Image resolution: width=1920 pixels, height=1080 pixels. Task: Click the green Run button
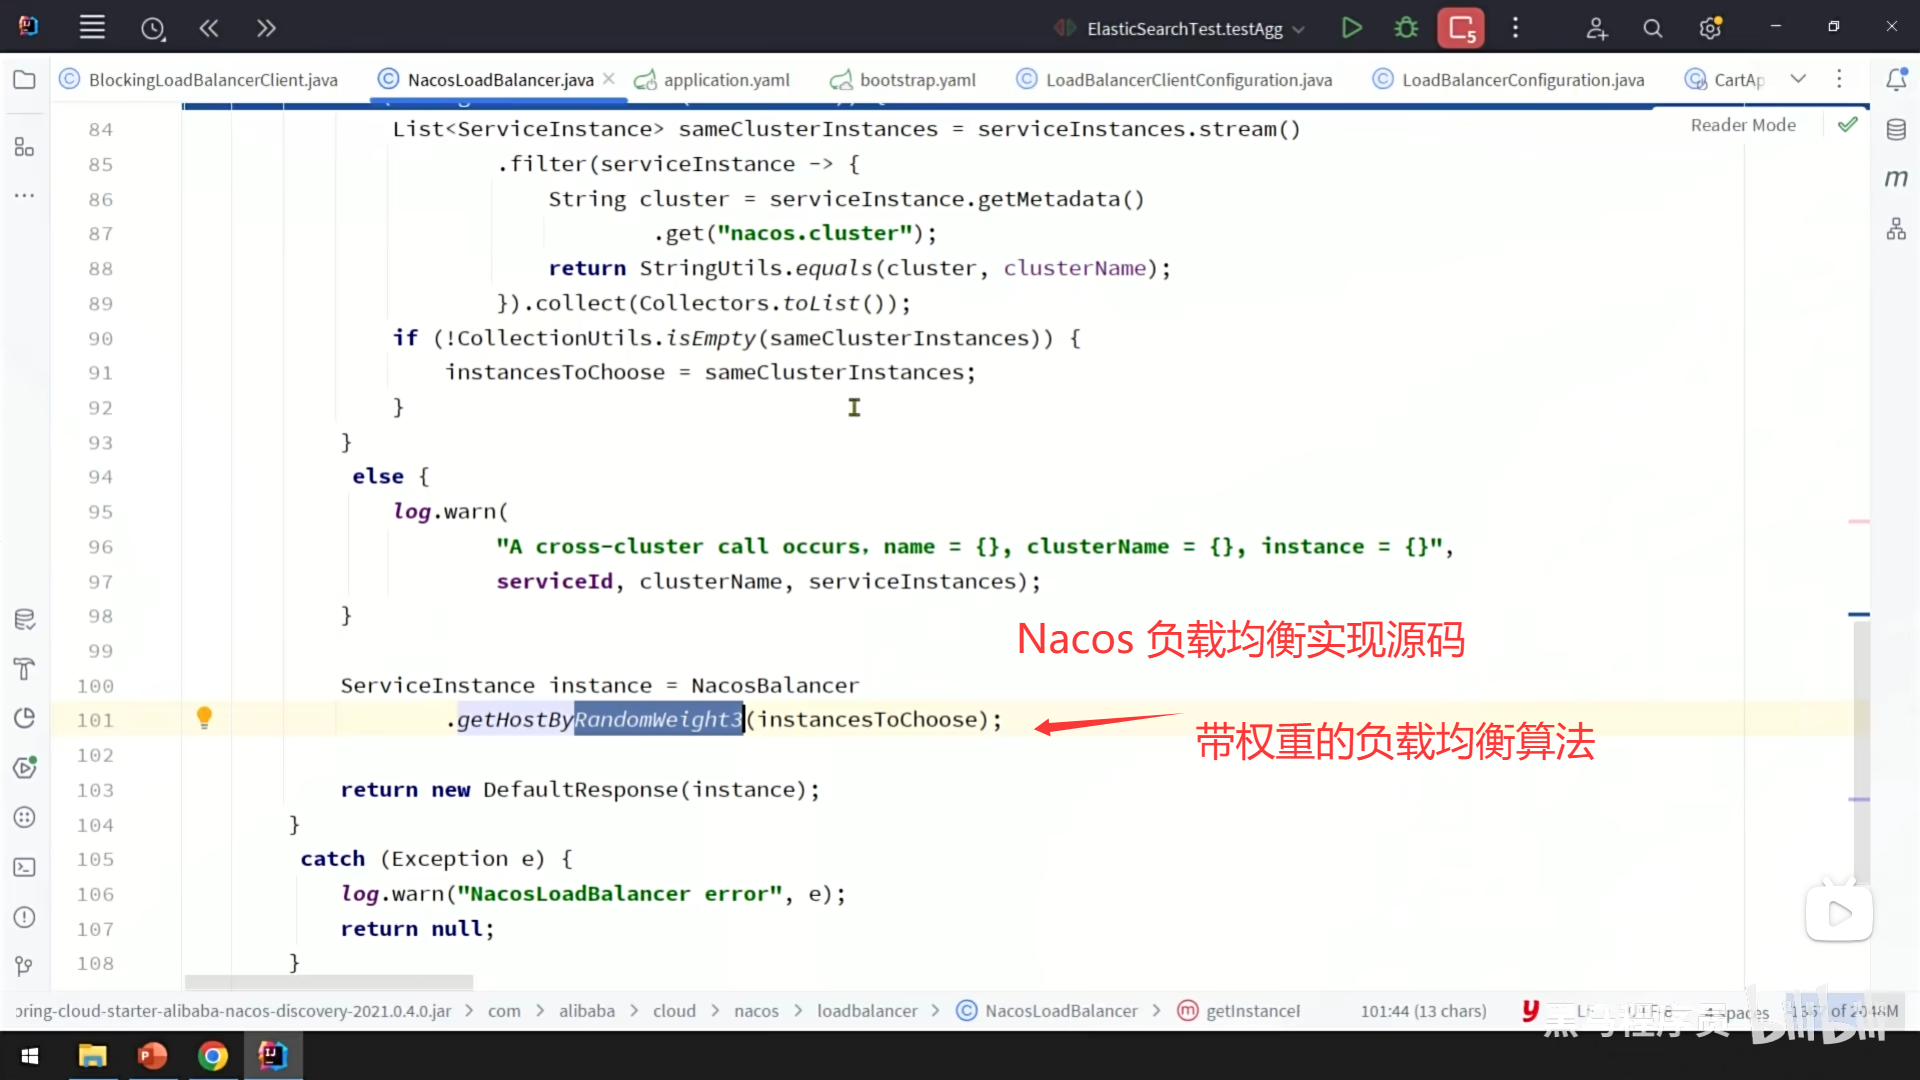coord(1351,28)
